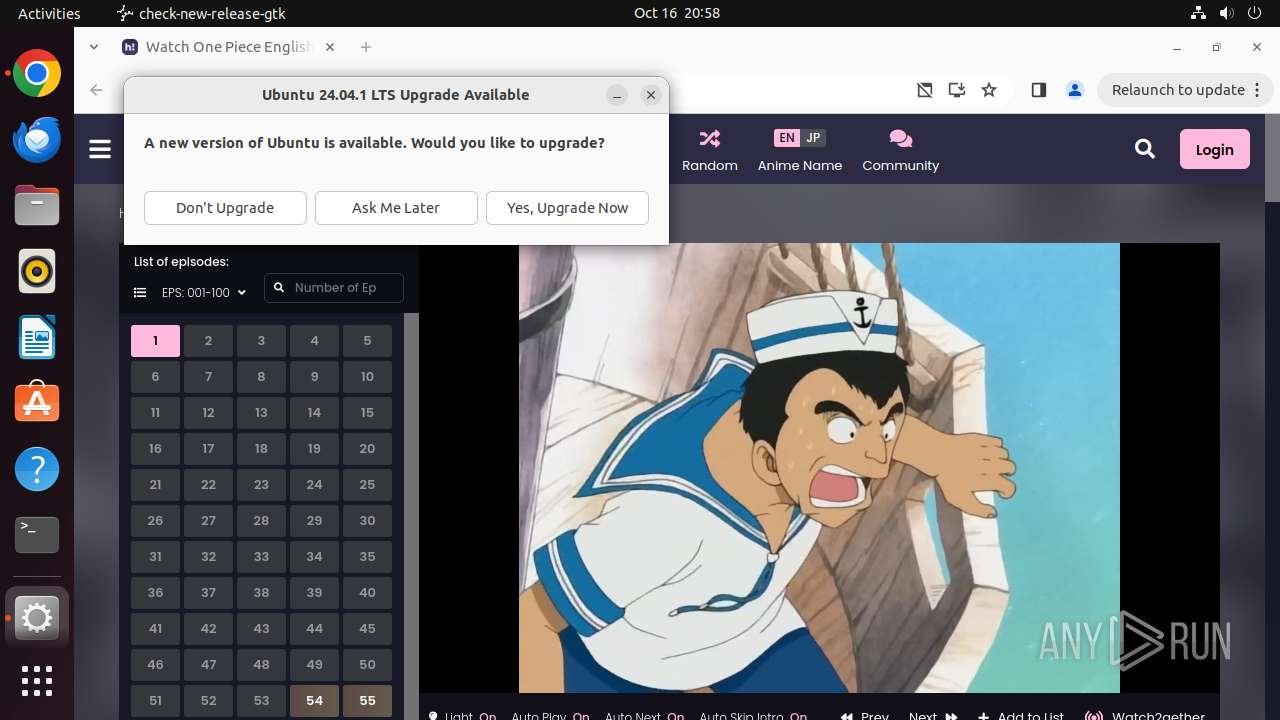Click the blocked media icon in address bar
Image resolution: width=1280 pixels, height=720 pixels.
pyautogui.click(x=925, y=90)
